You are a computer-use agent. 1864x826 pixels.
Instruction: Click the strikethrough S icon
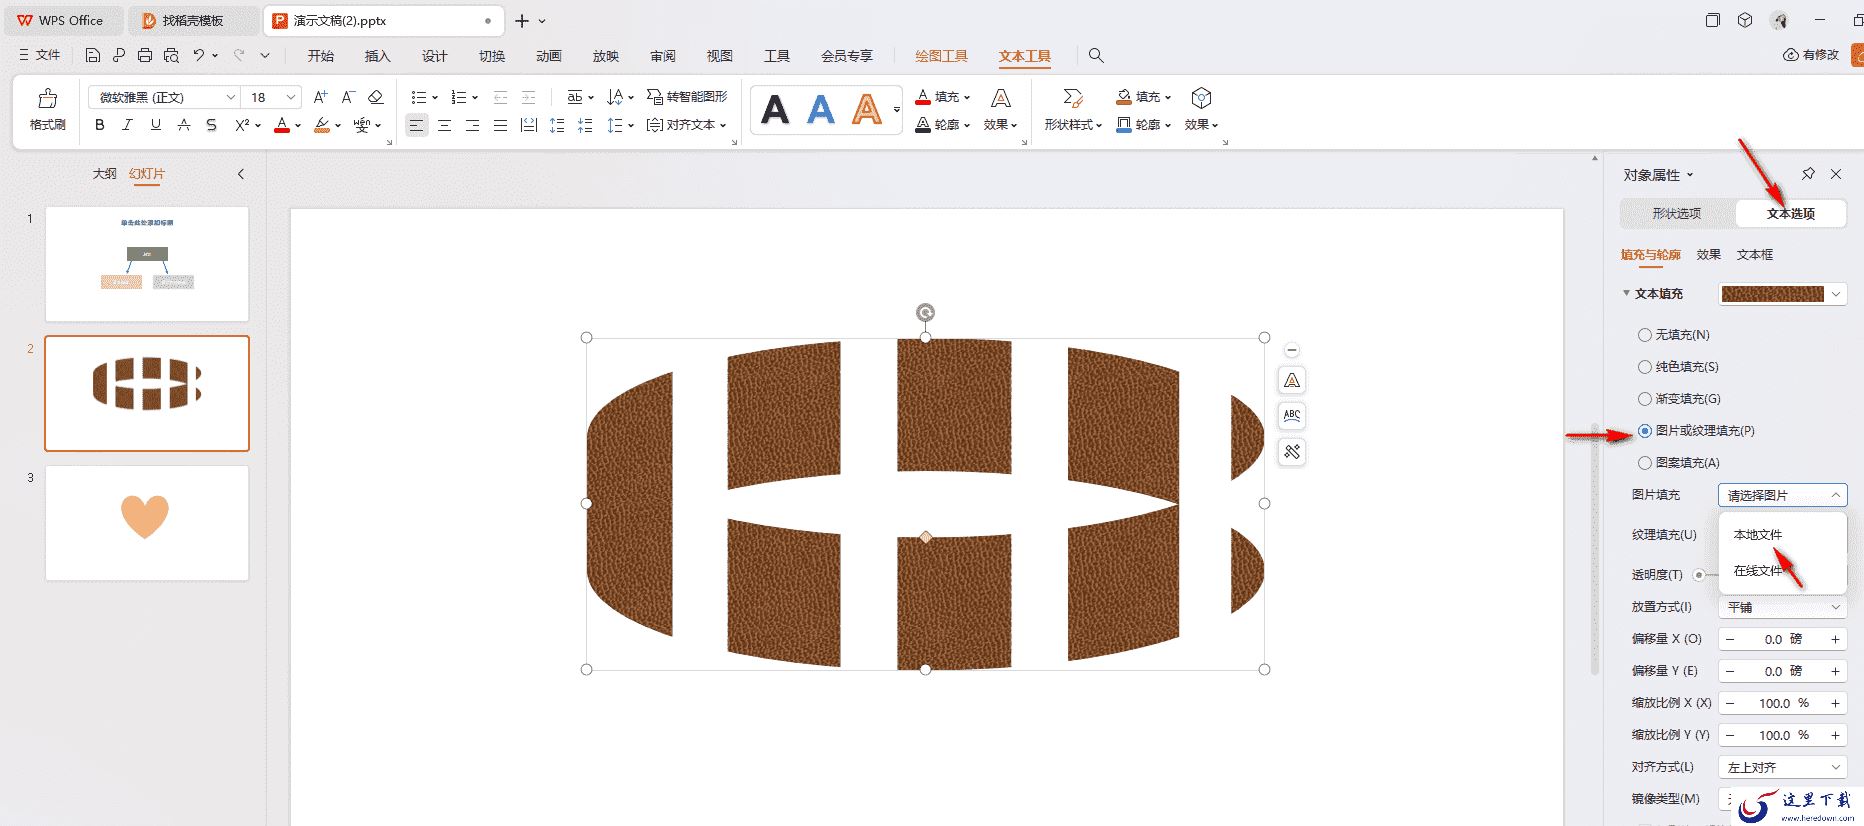click(211, 125)
